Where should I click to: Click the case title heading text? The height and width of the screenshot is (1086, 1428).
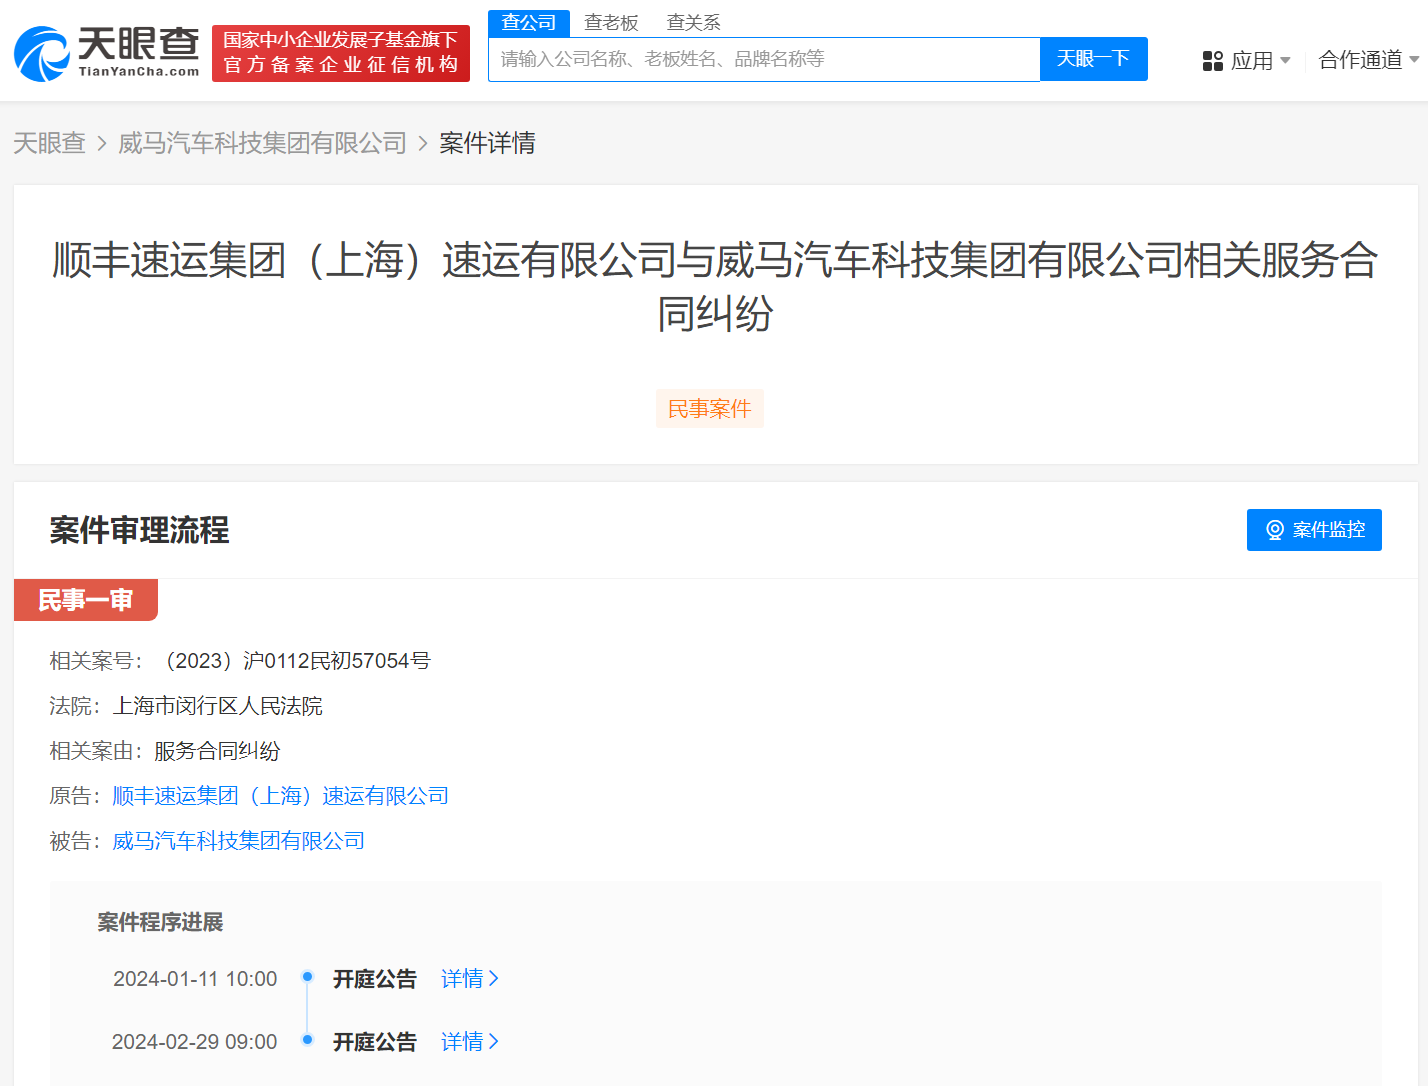(x=715, y=286)
